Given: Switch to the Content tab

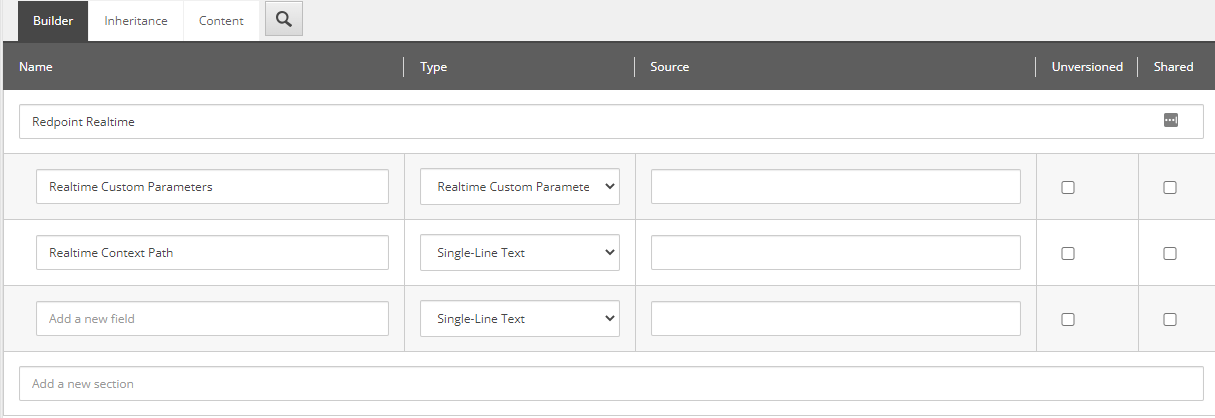Looking at the screenshot, I should coord(221,21).
